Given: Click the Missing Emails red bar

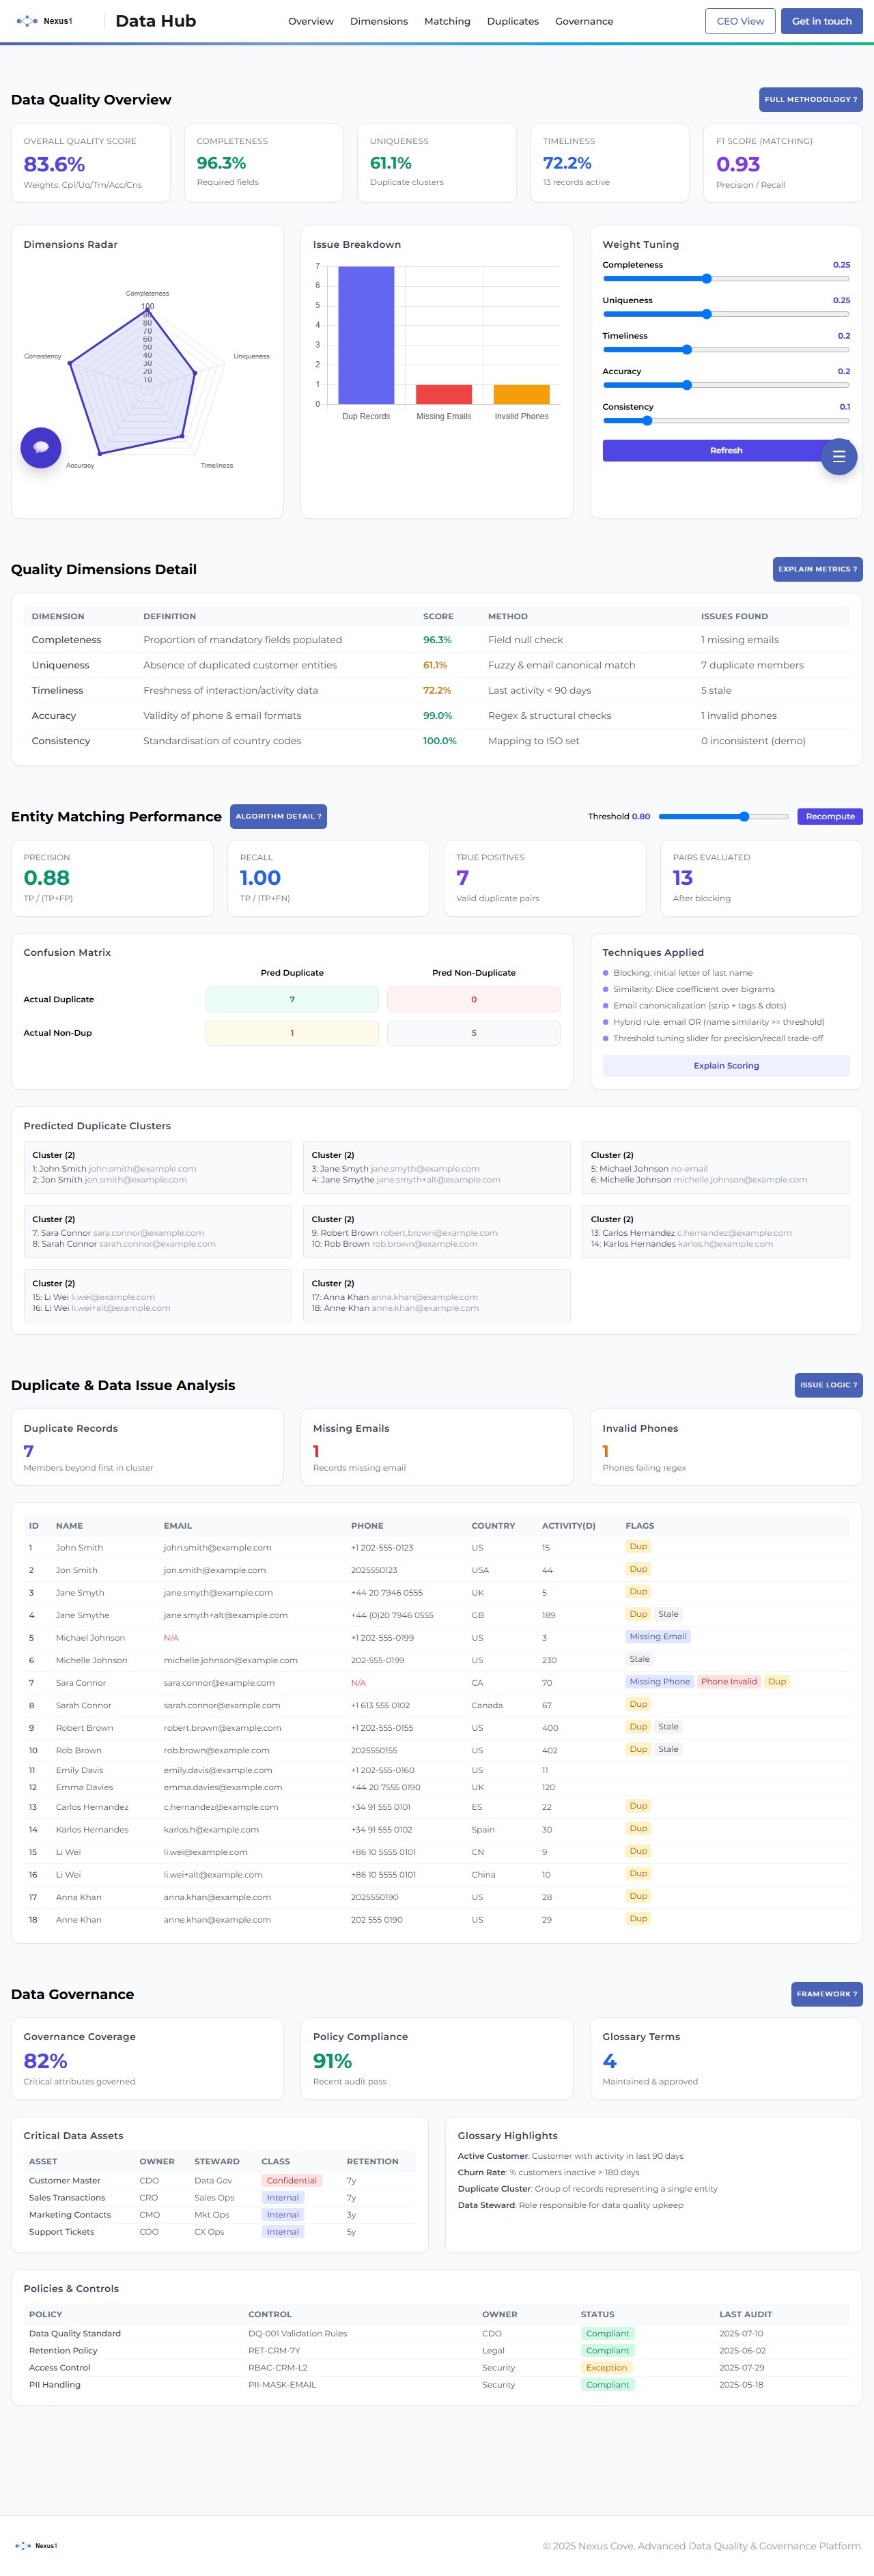Looking at the screenshot, I should (444, 394).
